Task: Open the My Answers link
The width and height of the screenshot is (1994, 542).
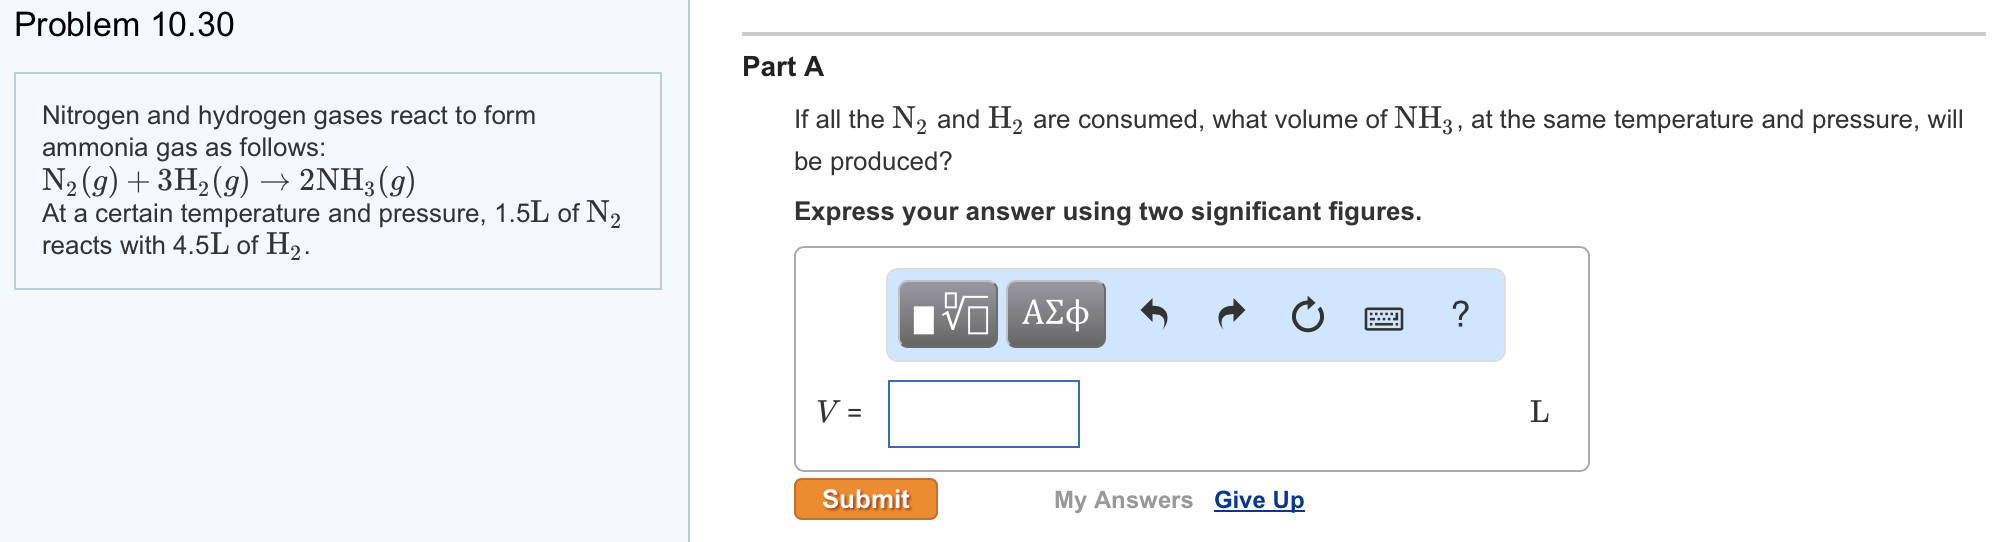Action: coord(1123,500)
